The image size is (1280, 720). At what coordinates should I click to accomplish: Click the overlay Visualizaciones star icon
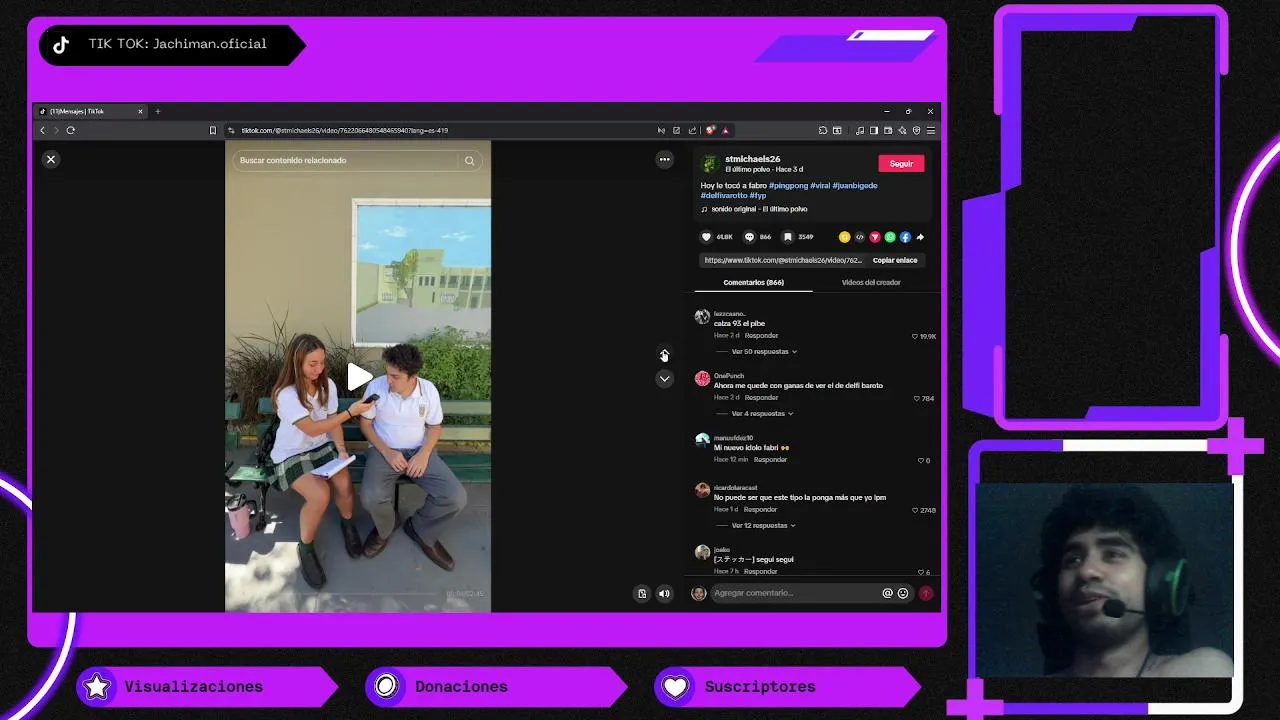[97, 687]
